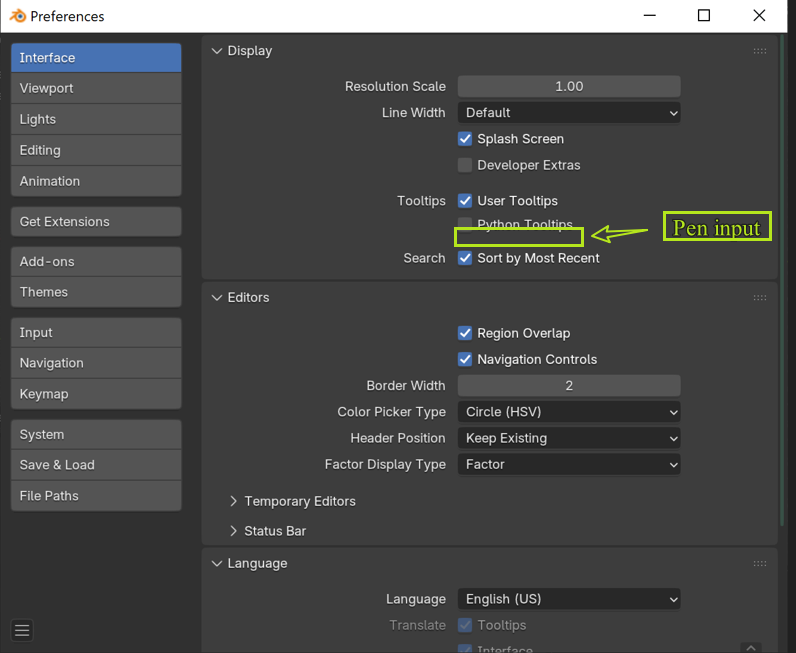This screenshot has height=653, width=796.
Task: Open the hamburger preferences menu
Action: [x=22, y=631]
